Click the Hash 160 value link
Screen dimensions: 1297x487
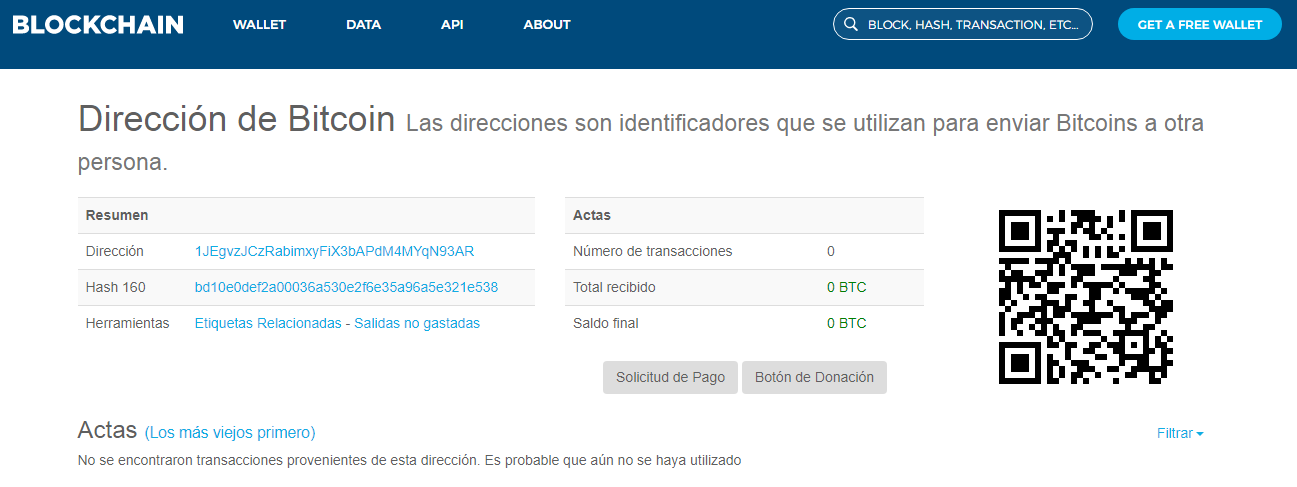346,287
